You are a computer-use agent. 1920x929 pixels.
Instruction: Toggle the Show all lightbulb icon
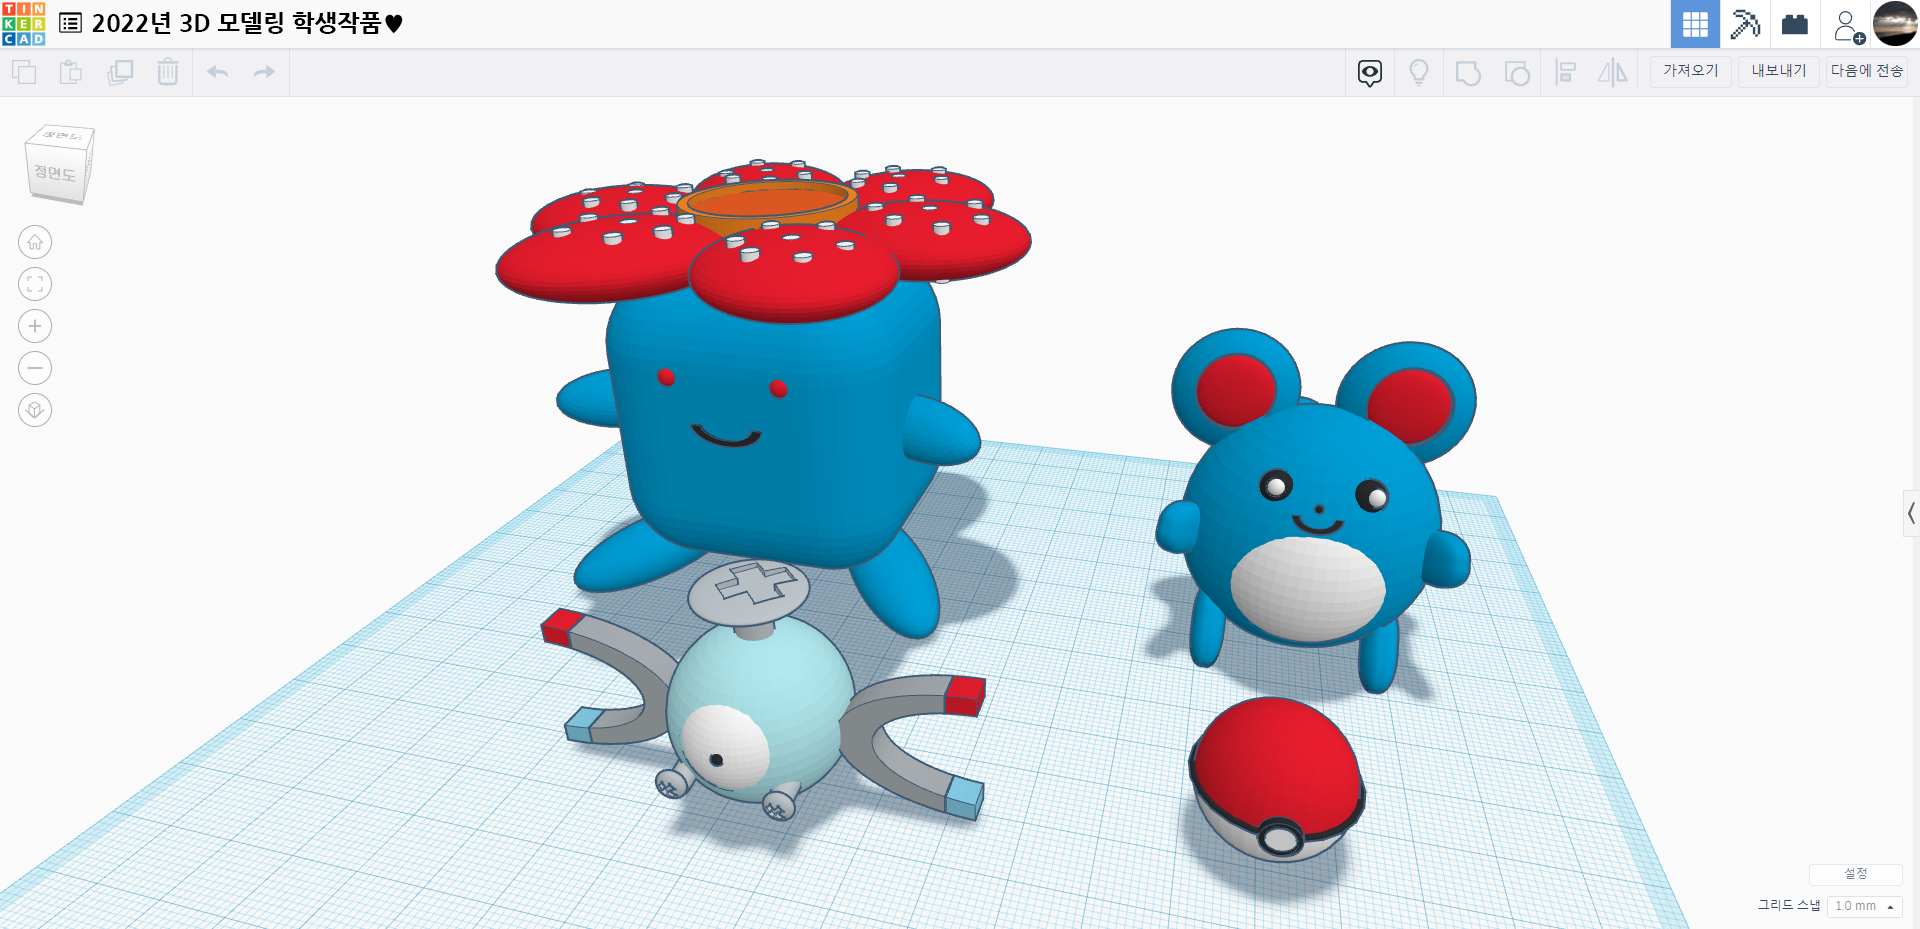1419,73
